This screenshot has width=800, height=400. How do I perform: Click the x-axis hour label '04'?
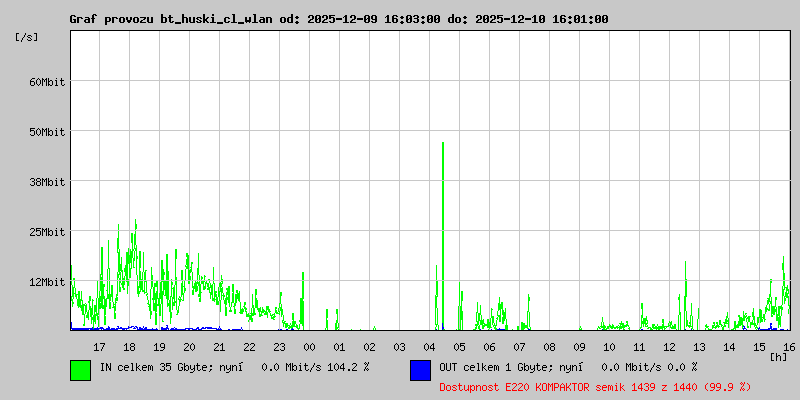(x=430, y=347)
